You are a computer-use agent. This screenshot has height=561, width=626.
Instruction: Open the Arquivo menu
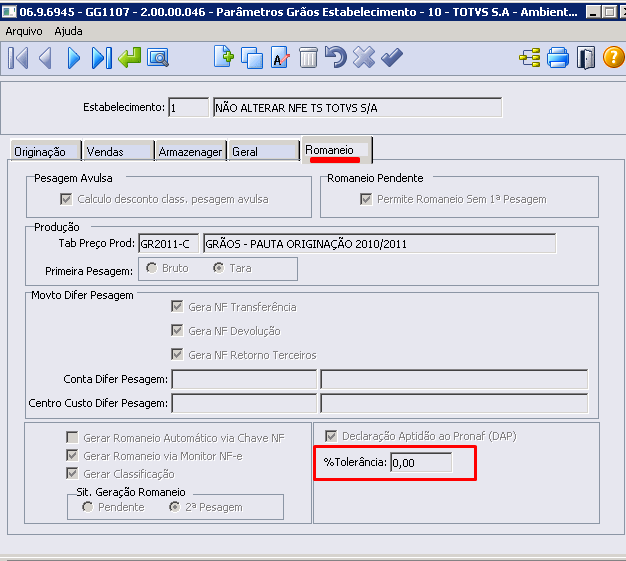pyautogui.click(x=24, y=31)
